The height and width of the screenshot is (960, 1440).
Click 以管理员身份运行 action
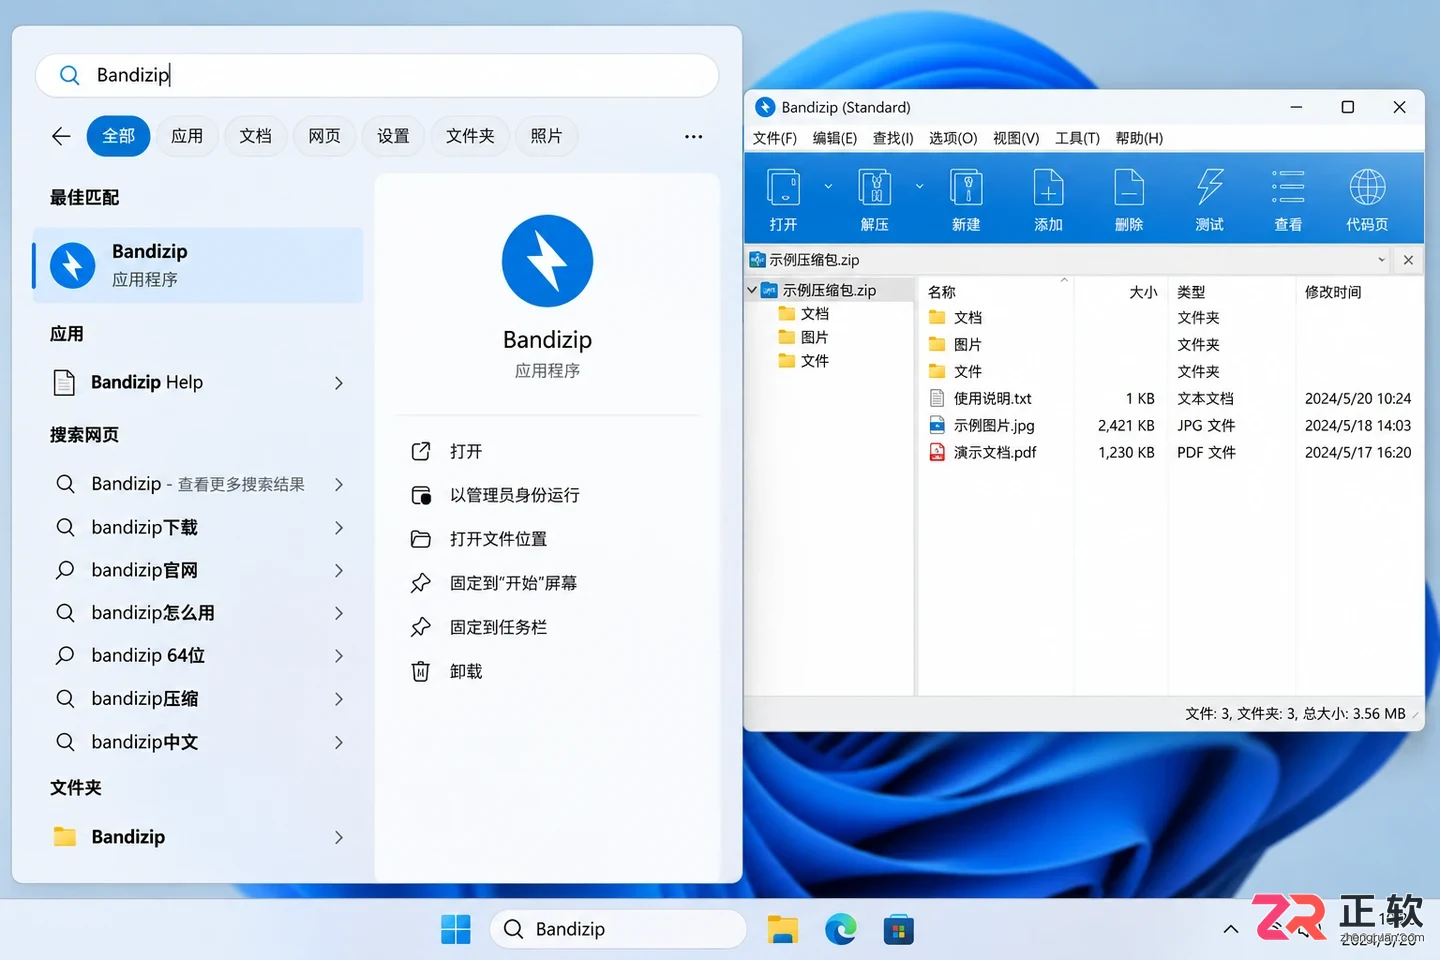(496, 495)
